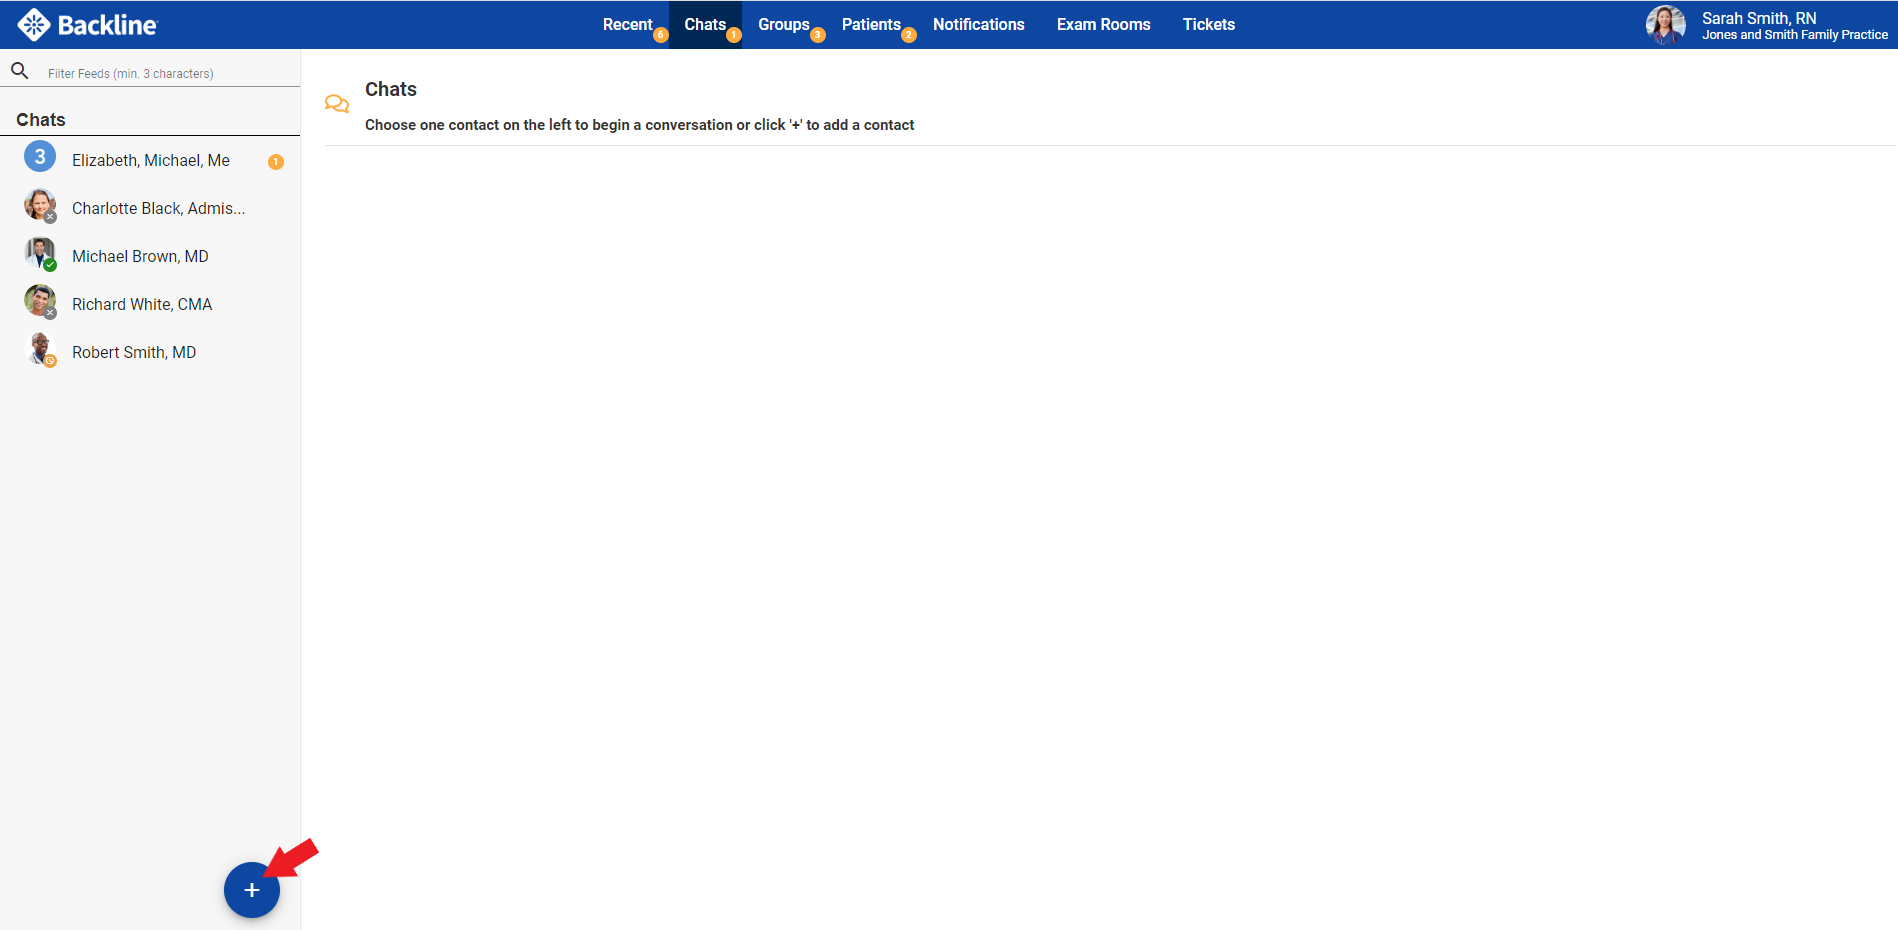This screenshot has height=930, width=1898.
Task: Open chat with Robert Smith, MD
Action: pyautogui.click(x=134, y=353)
